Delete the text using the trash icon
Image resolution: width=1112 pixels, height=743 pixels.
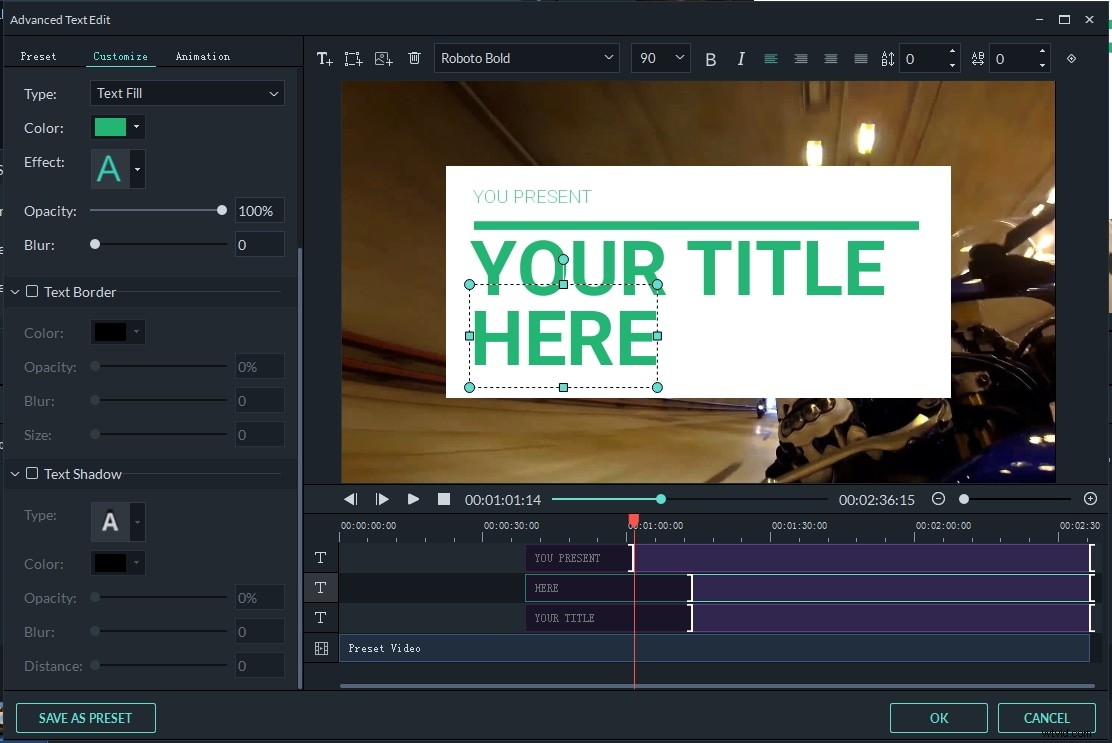414,58
